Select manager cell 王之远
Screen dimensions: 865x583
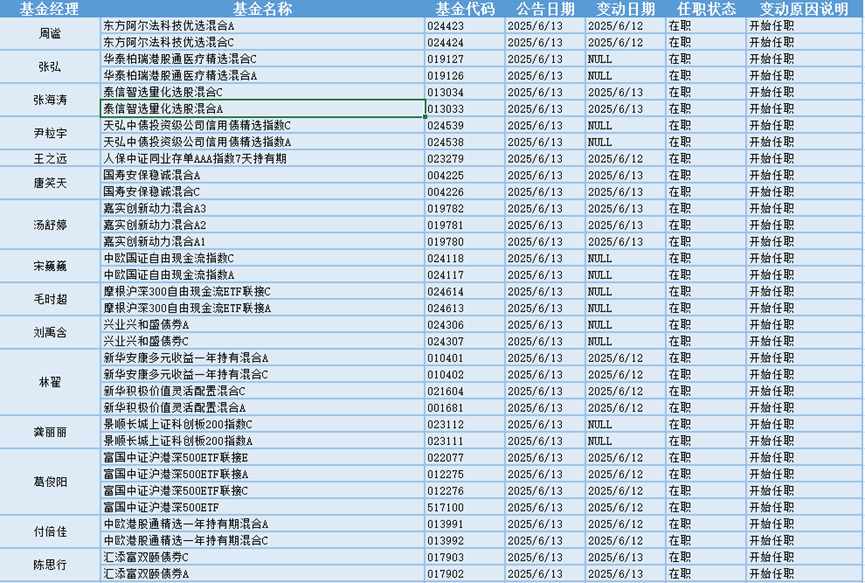click(50, 159)
